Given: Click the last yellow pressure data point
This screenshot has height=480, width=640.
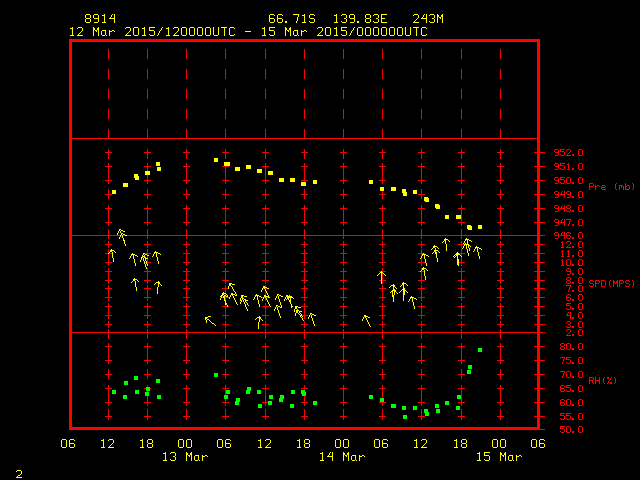Looking at the screenshot, I should coord(480,227).
